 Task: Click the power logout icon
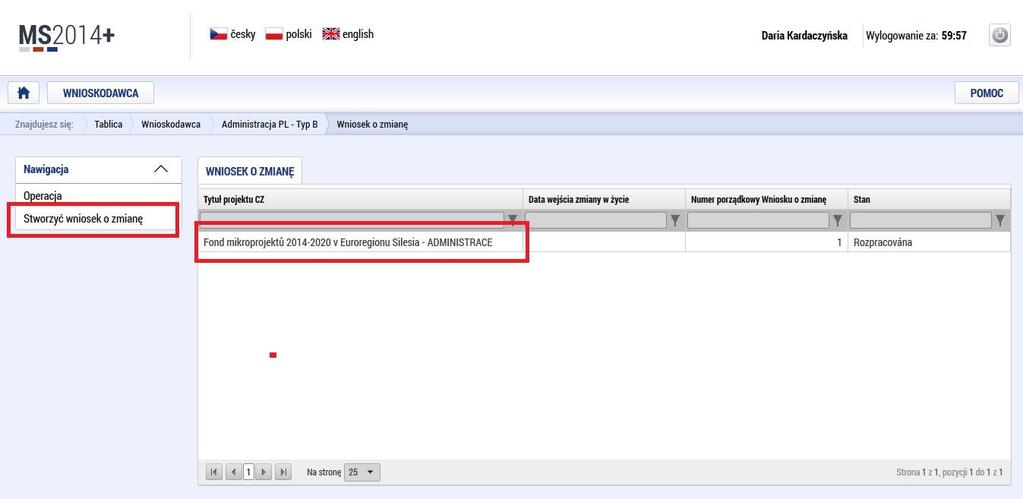coord(1000,35)
